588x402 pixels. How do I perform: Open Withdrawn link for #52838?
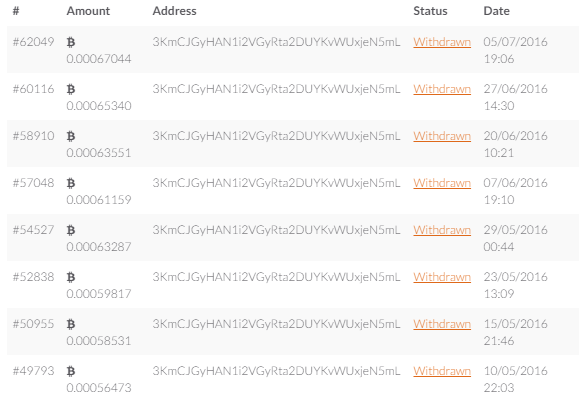(442, 277)
